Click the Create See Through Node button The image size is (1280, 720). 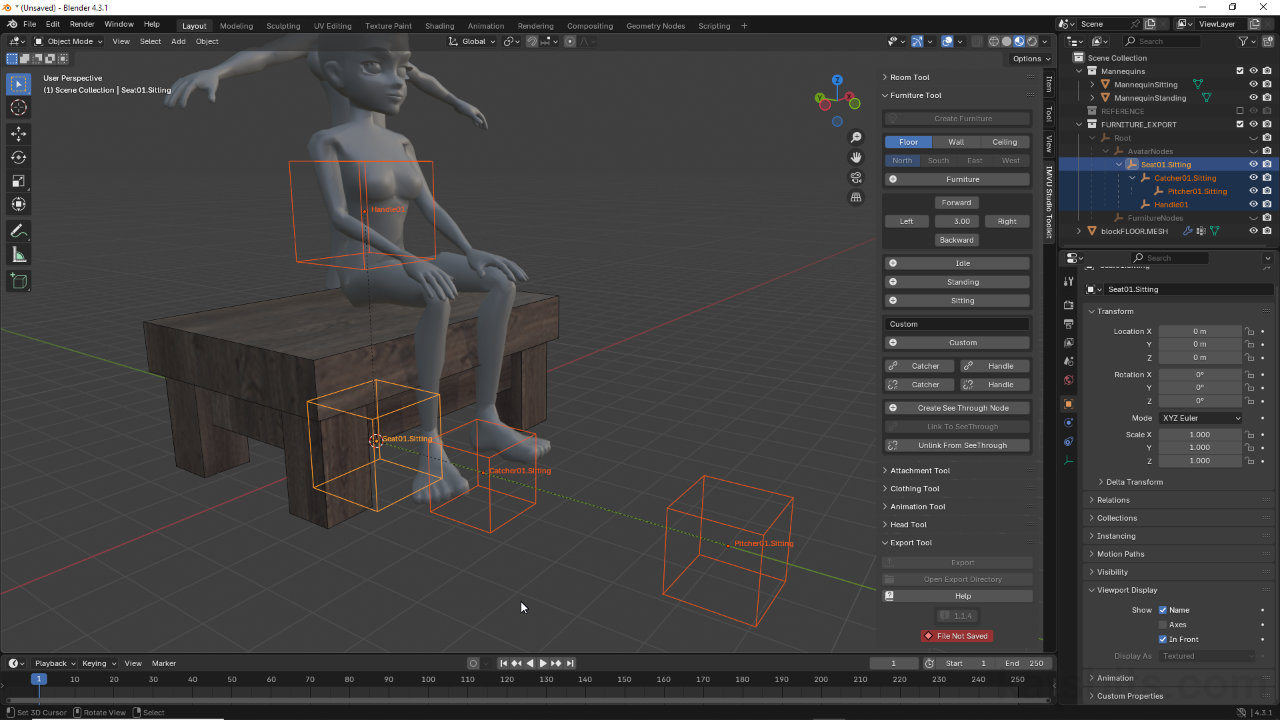click(957, 408)
